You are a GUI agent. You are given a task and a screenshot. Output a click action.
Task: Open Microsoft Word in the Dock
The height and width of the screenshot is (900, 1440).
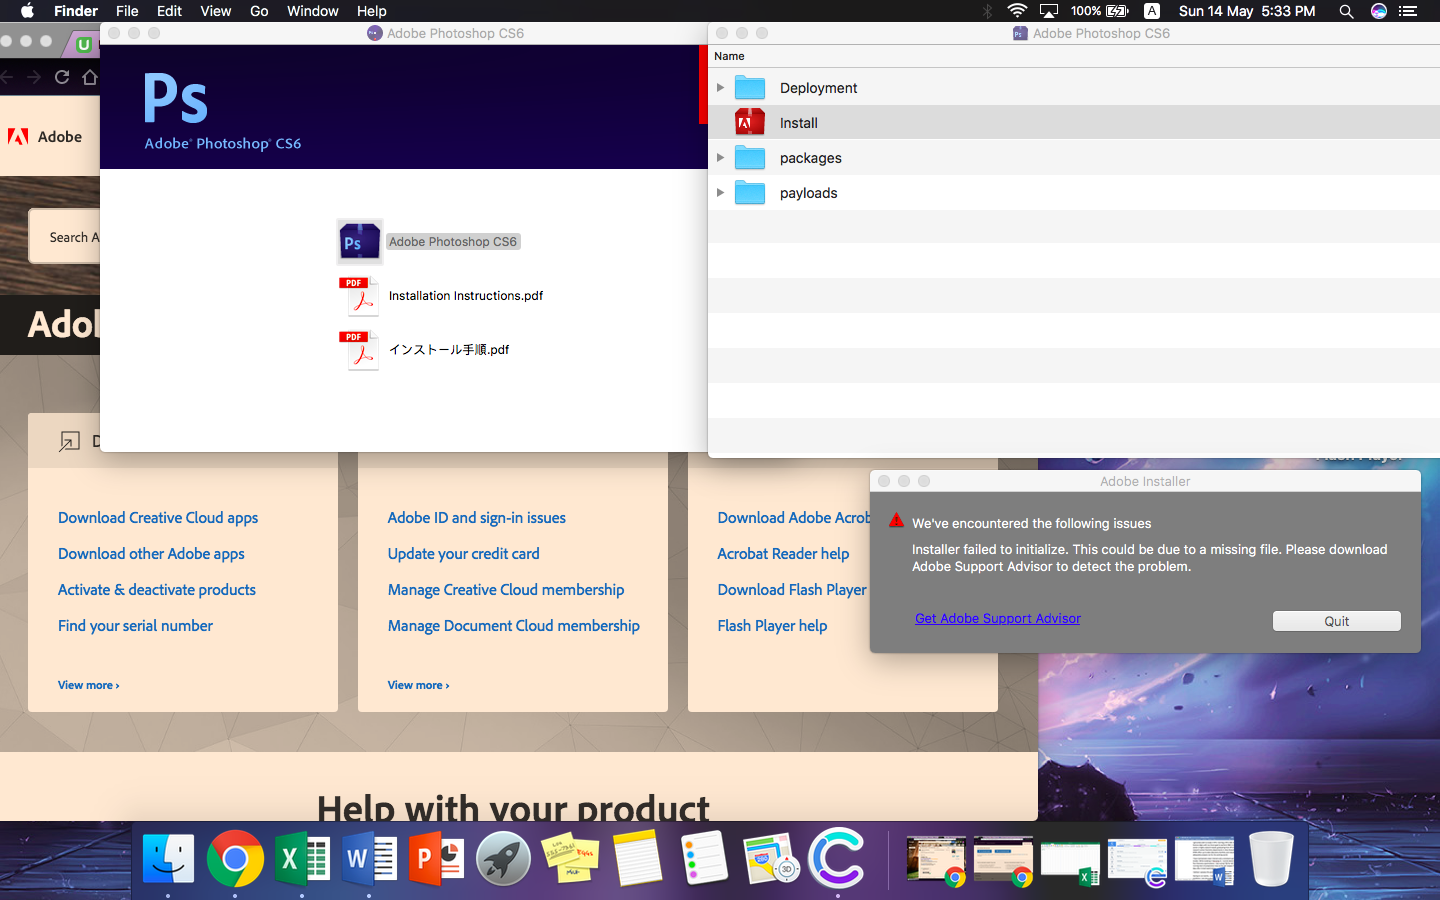(x=369, y=858)
